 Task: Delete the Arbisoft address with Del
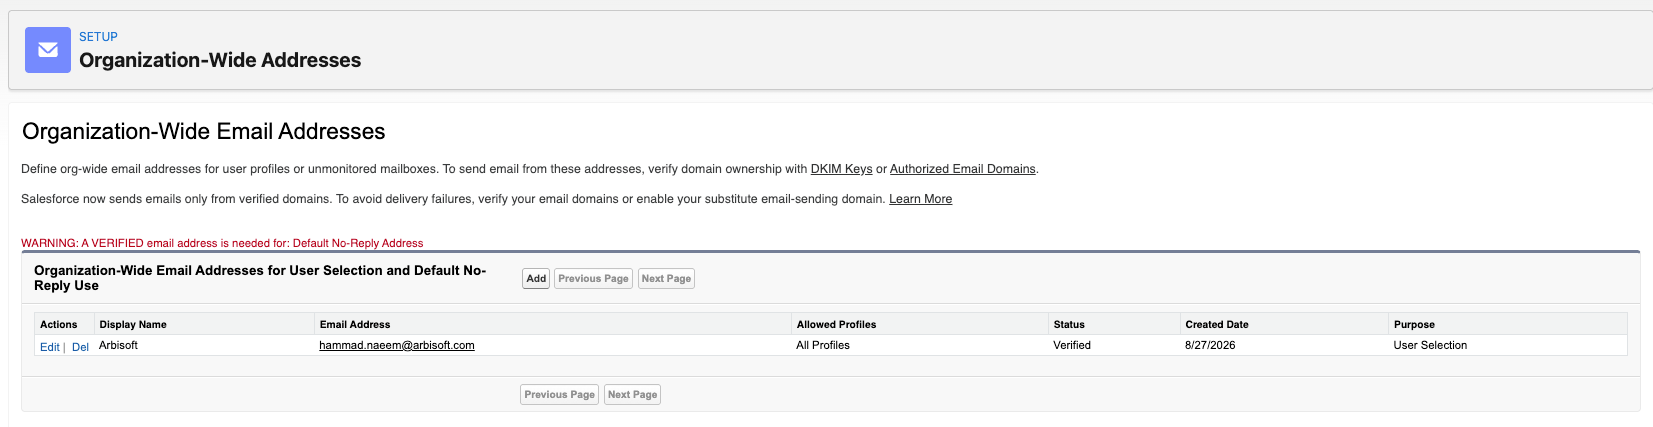click(80, 347)
